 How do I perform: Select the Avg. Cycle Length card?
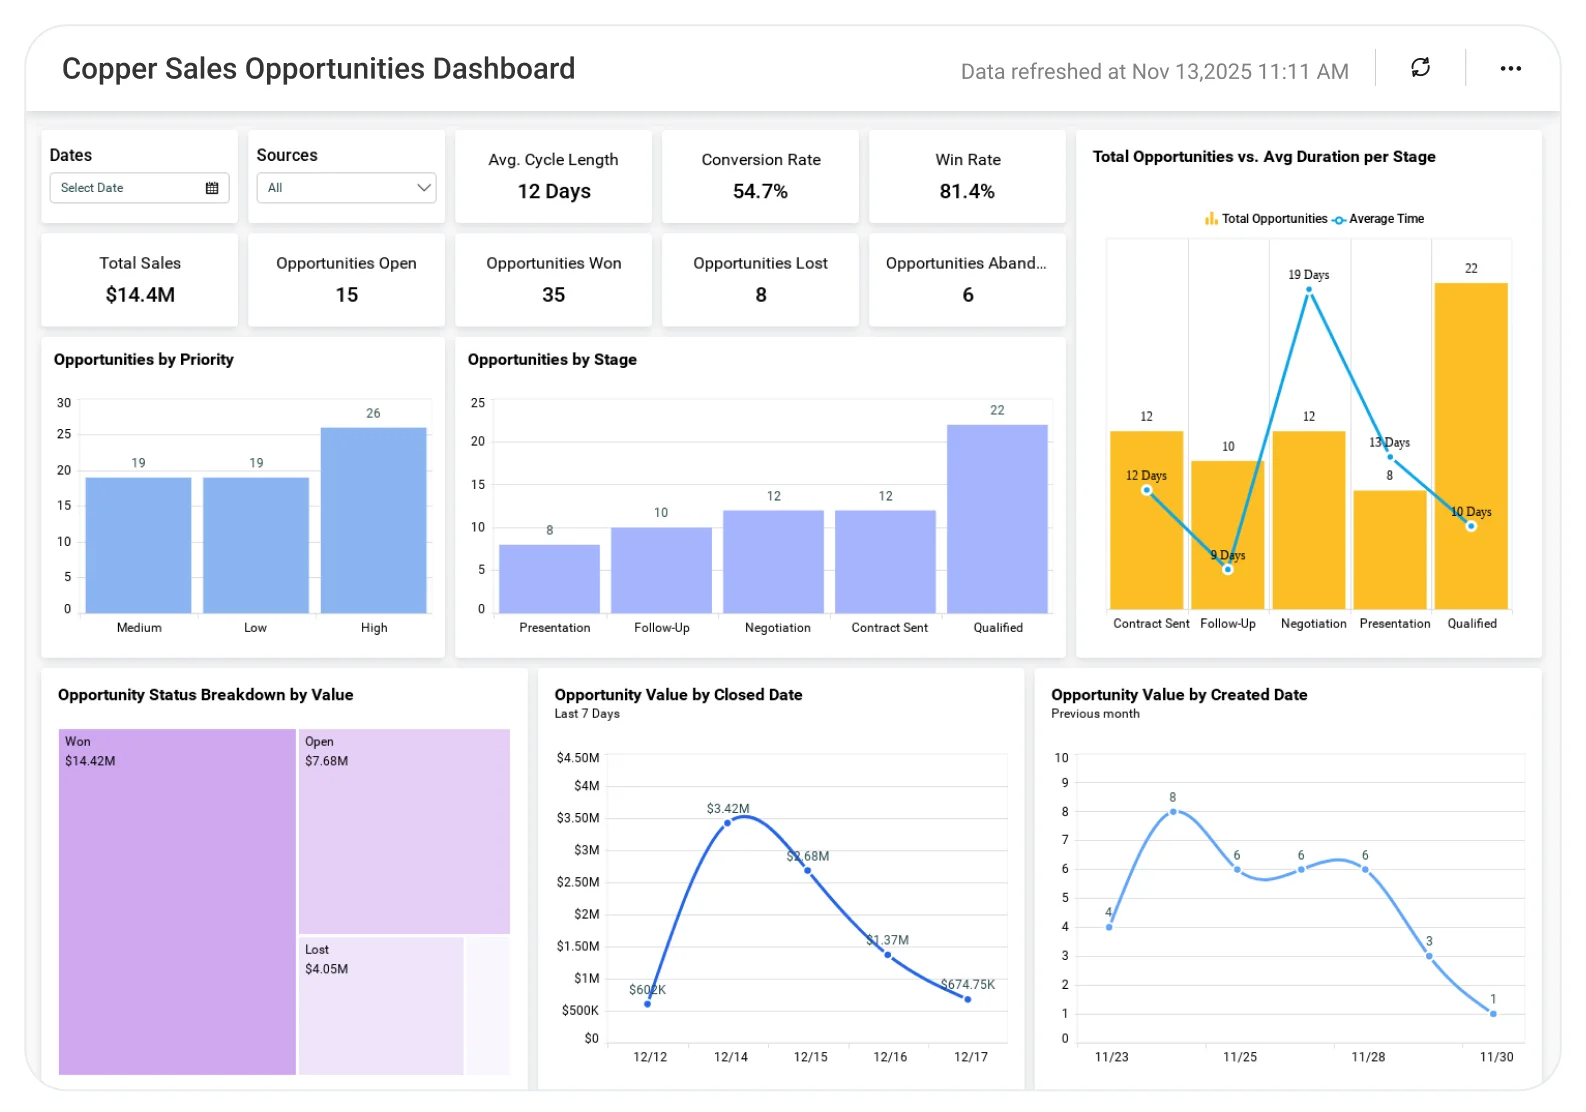coord(553,177)
